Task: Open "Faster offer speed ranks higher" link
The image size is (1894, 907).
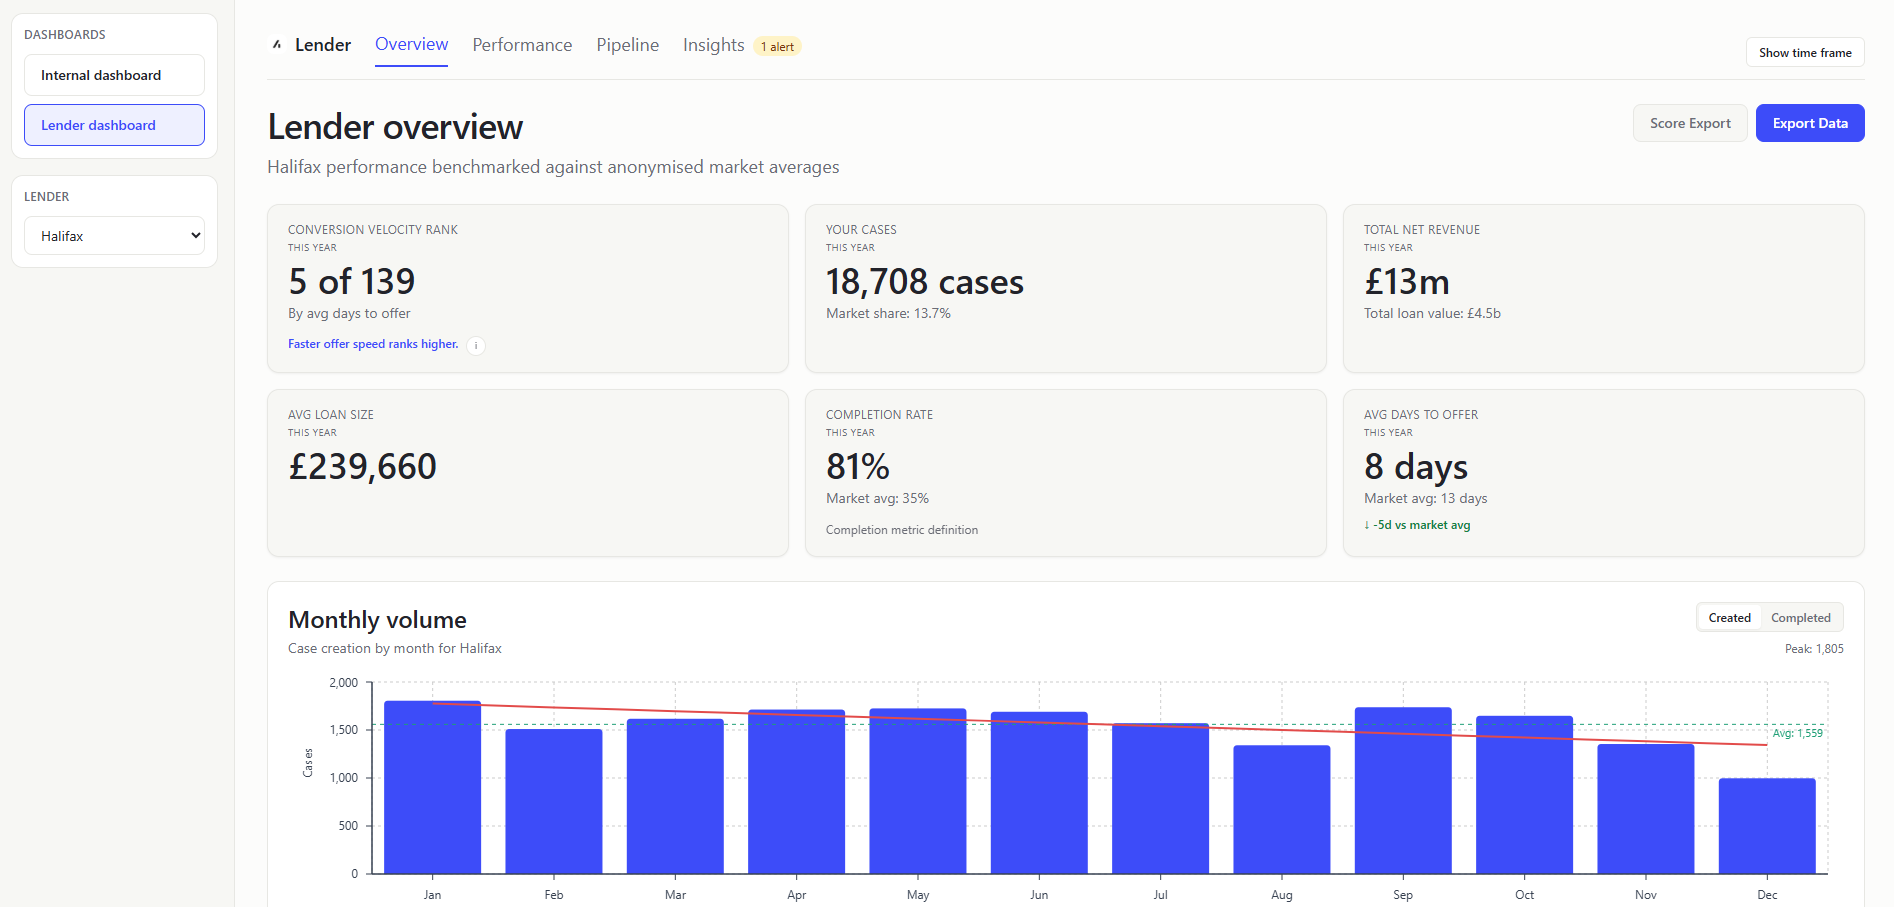Action: click(372, 343)
